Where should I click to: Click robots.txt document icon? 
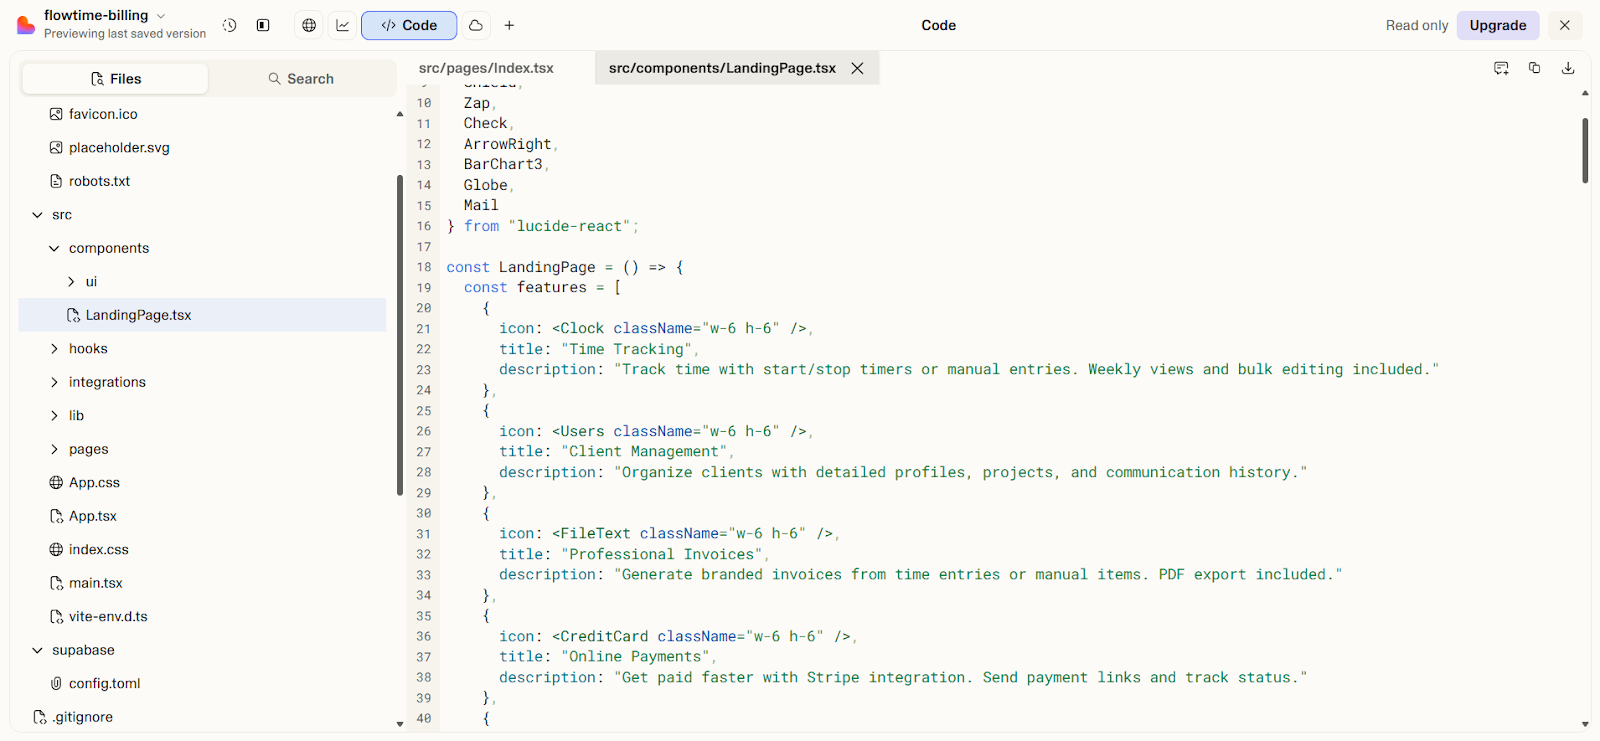click(56, 181)
